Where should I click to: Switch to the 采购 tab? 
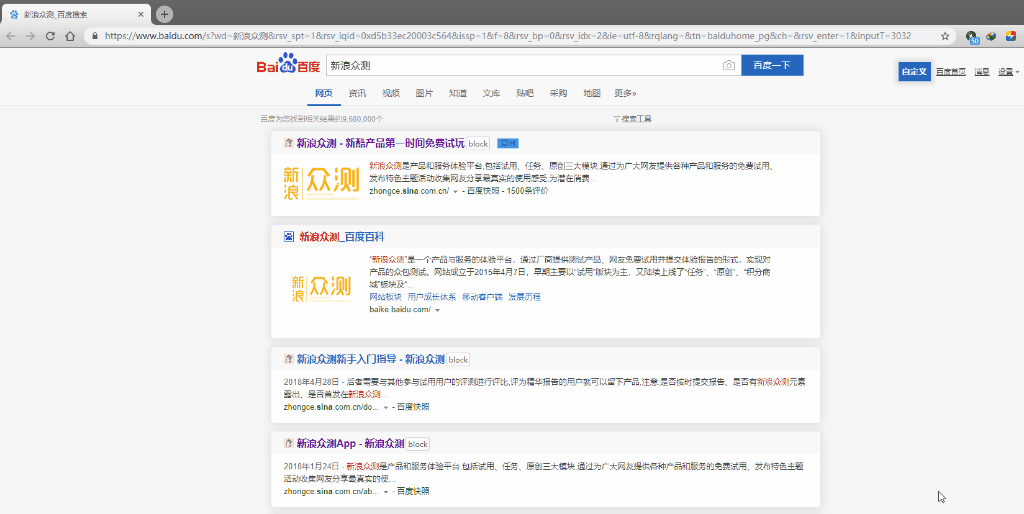point(558,93)
